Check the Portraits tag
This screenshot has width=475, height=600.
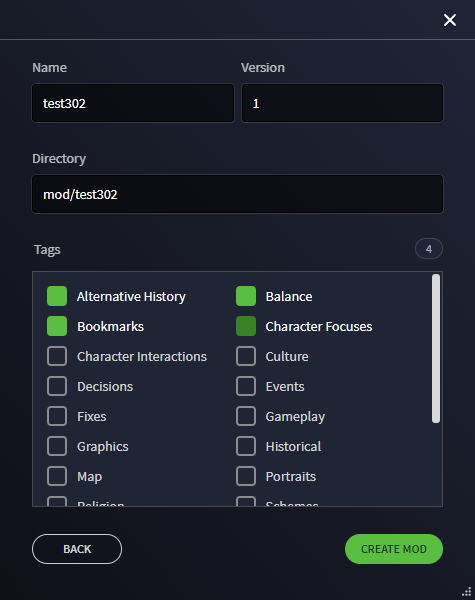pos(246,476)
